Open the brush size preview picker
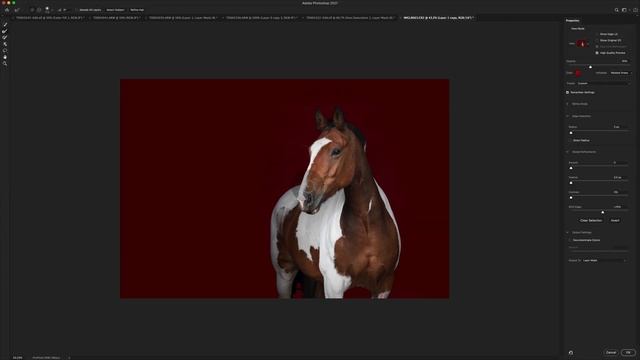 47,10
